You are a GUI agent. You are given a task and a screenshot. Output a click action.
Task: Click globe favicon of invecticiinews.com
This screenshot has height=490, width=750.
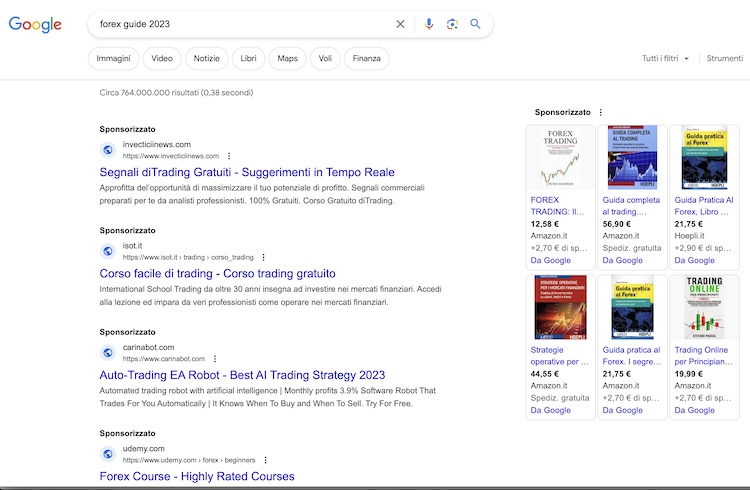click(x=108, y=150)
